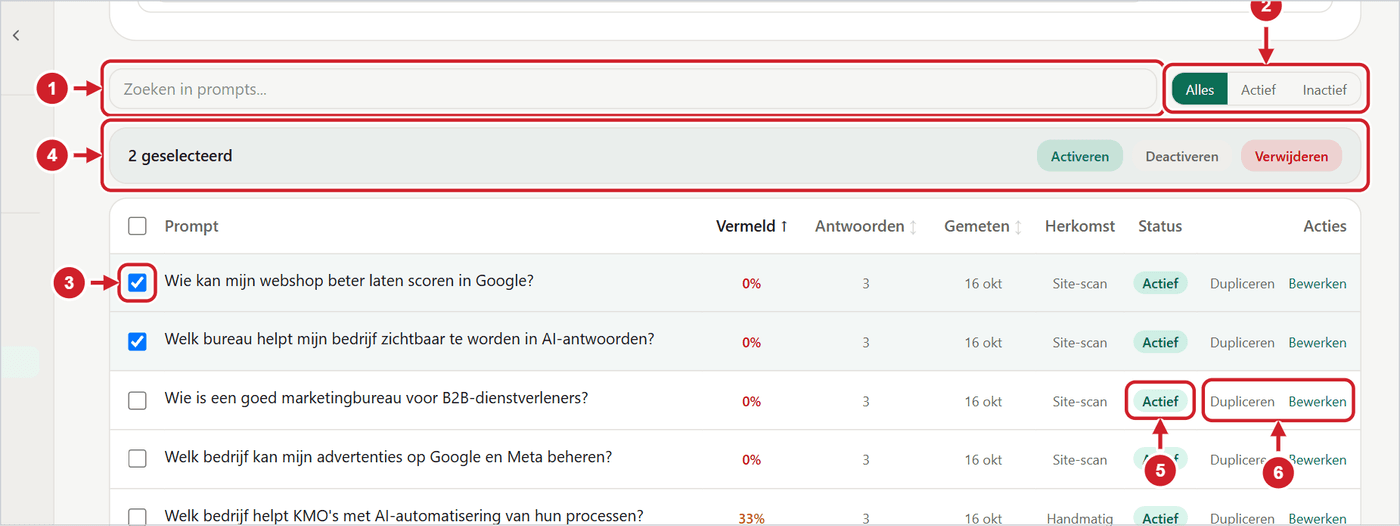Click 'Bewerken' for the Google en Meta prompt
This screenshot has width=1400, height=526.
[1317, 459]
